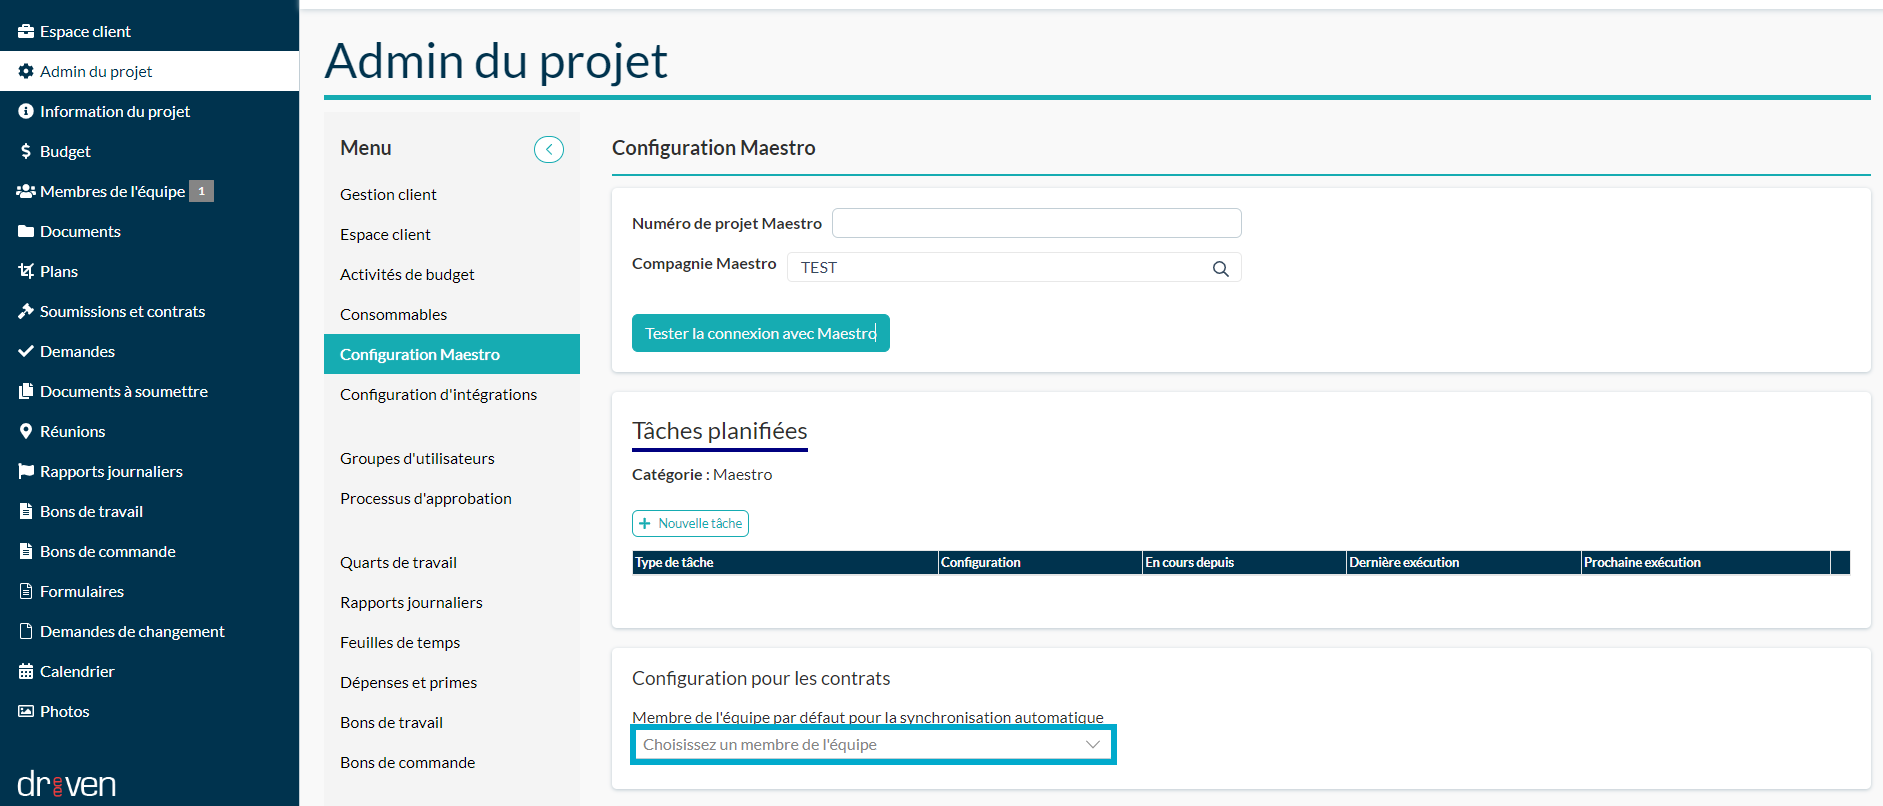Viewport: 1883px width, 806px height.
Task: Open Consommables menu entry
Action: pos(452,314)
